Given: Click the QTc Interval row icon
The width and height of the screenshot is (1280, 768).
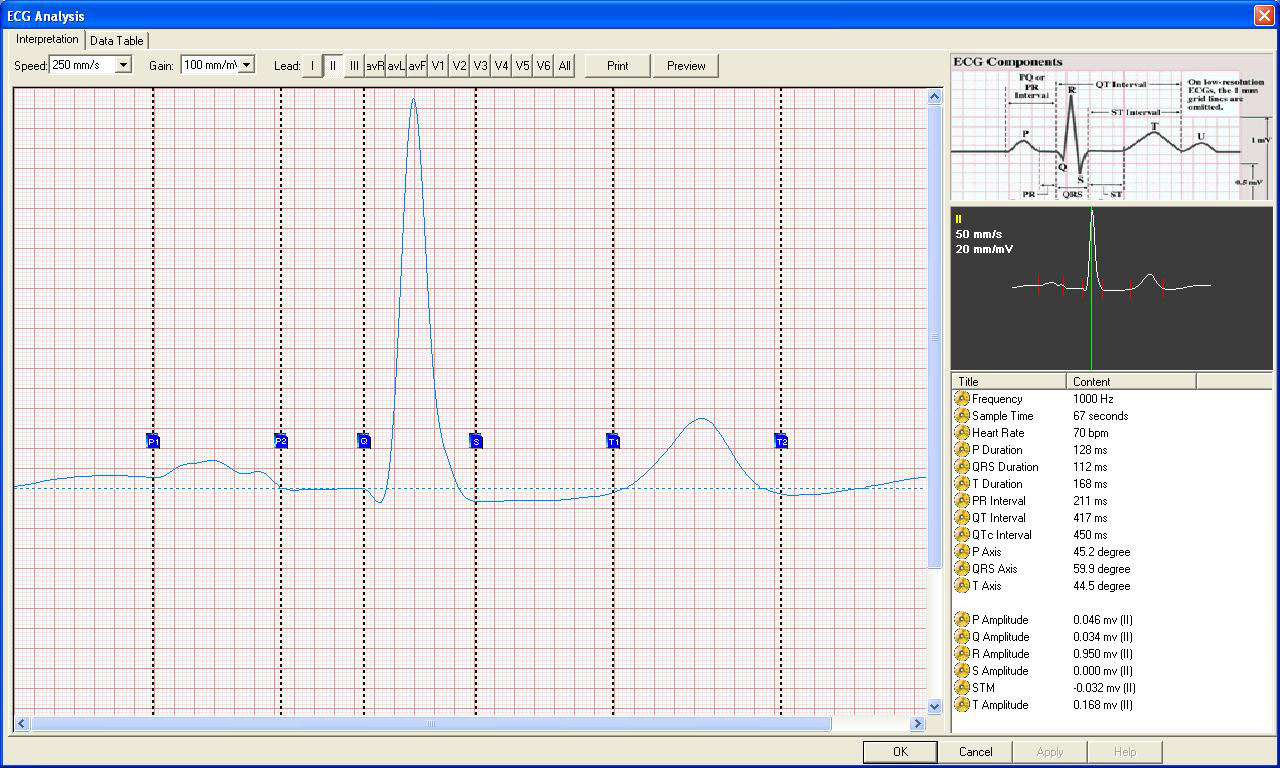Looking at the screenshot, I should pos(962,535).
